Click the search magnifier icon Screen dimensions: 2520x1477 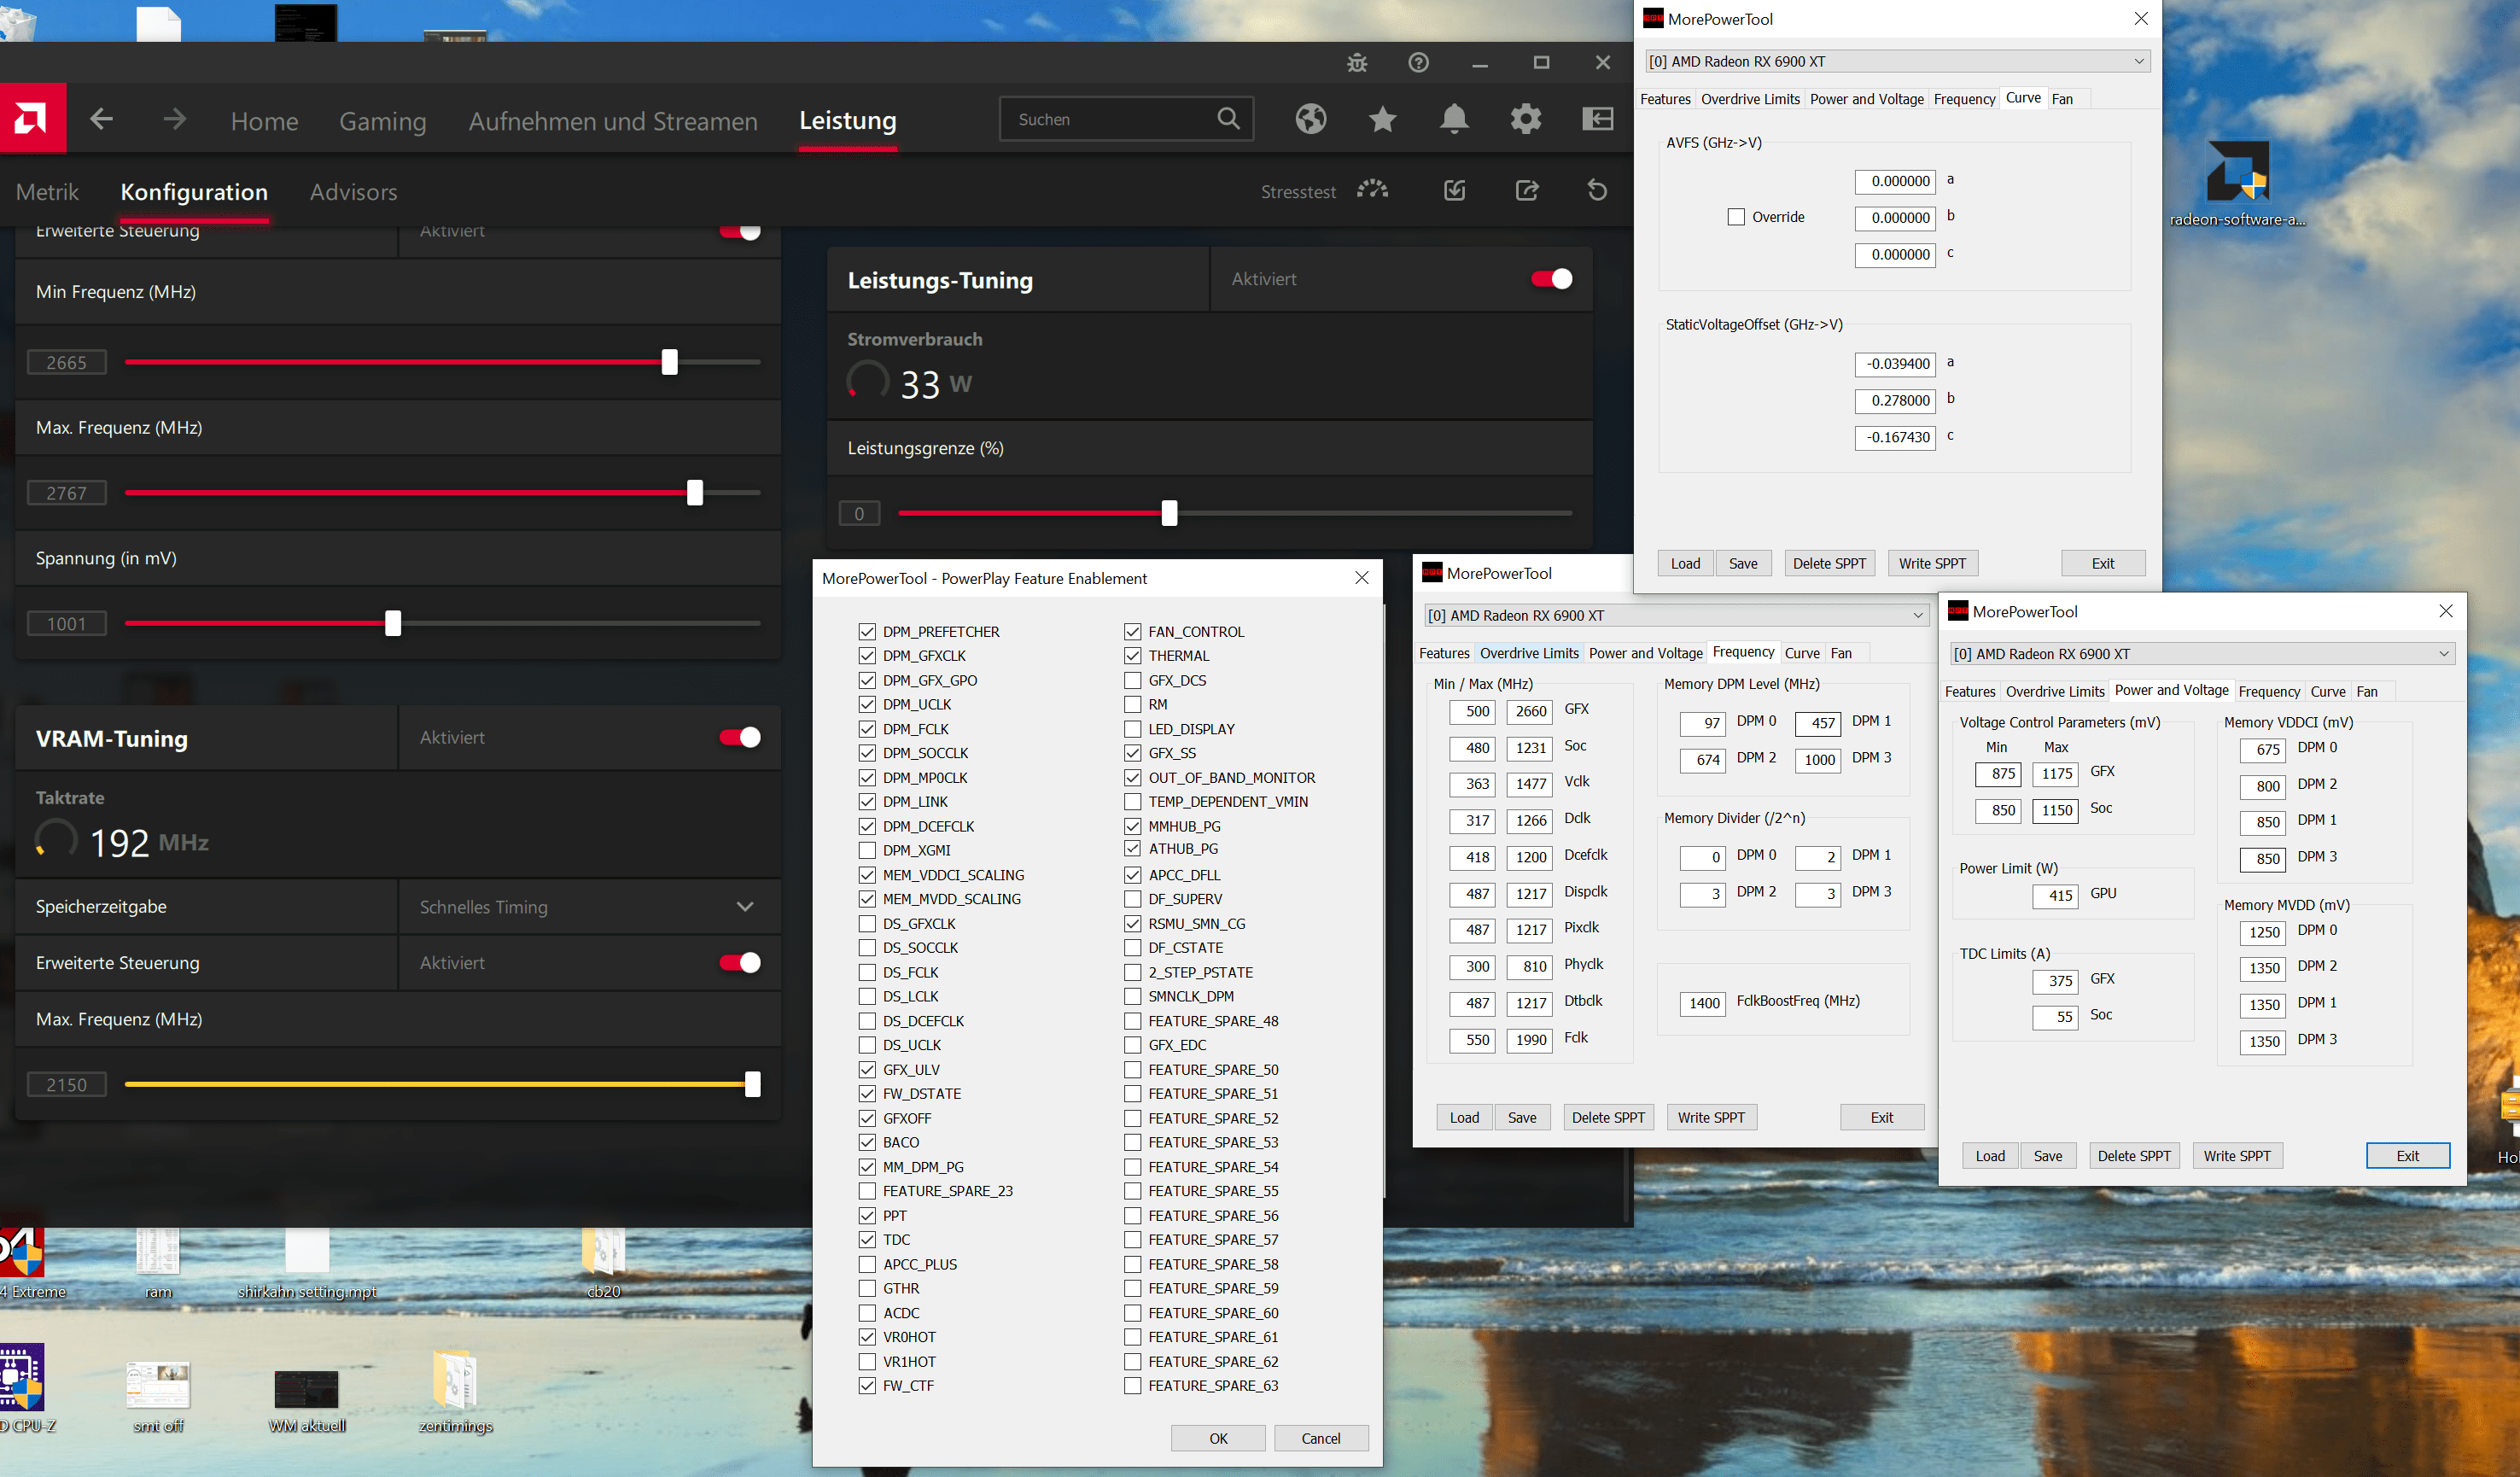(x=1228, y=119)
